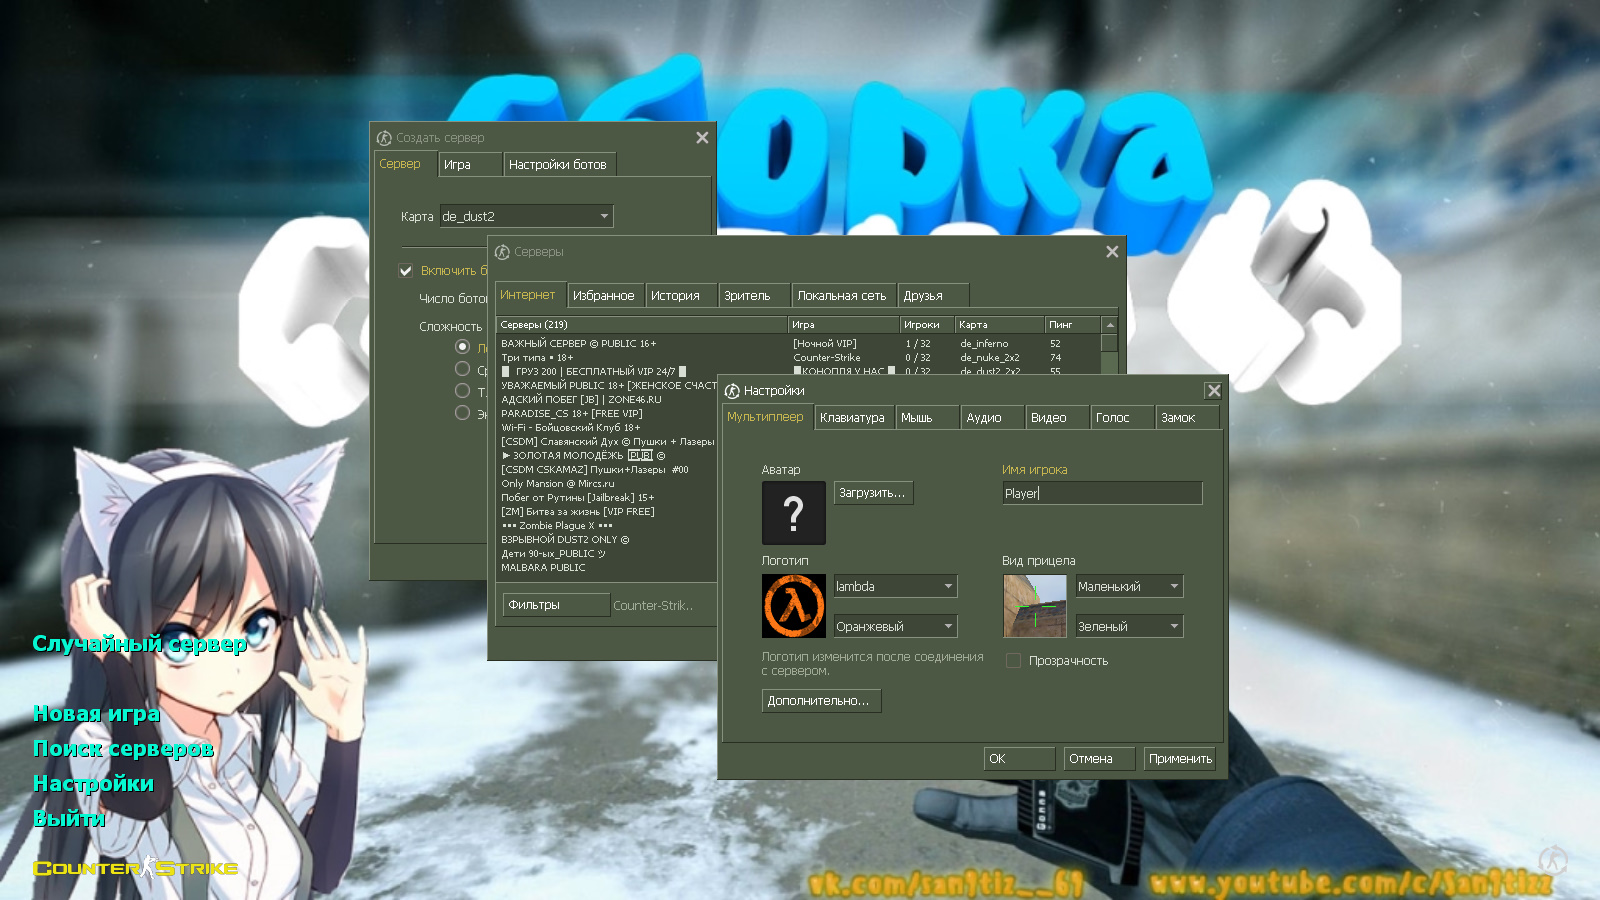This screenshot has height=900, width=1600.
Task: Click the question-mark avatar placeholder image
Action: [x=793, y=513]
